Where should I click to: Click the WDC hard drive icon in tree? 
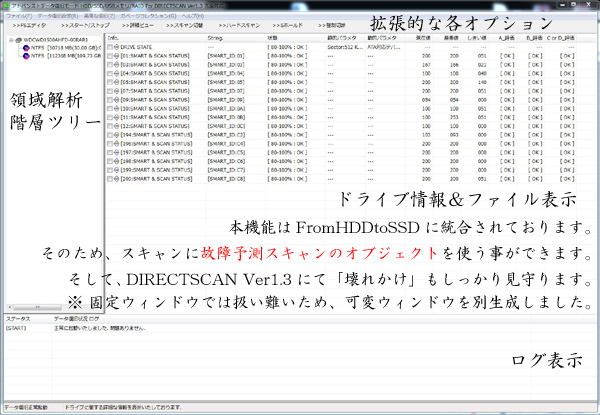pos(18,40)
